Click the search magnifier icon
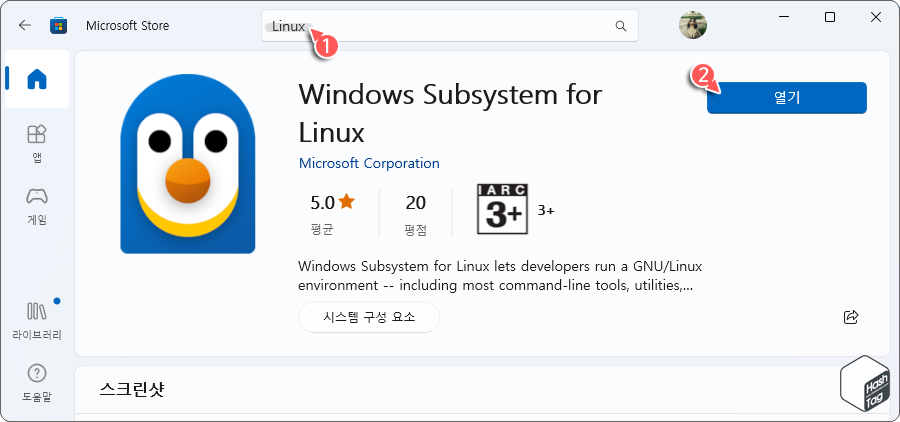Viewport: 900px width, 422px height. pos(620,26)
